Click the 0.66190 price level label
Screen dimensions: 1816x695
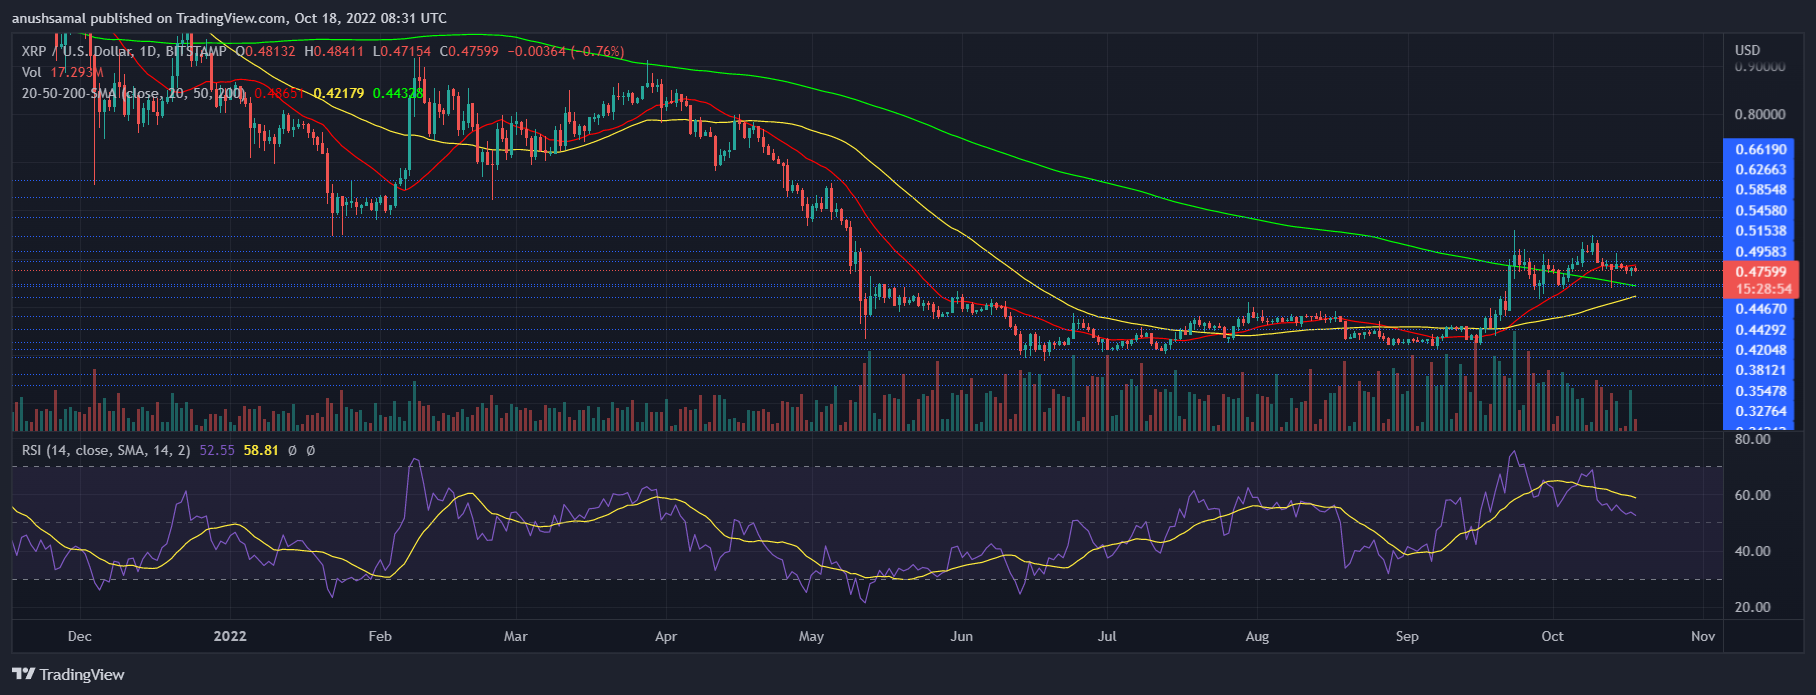click(1760, 150)
